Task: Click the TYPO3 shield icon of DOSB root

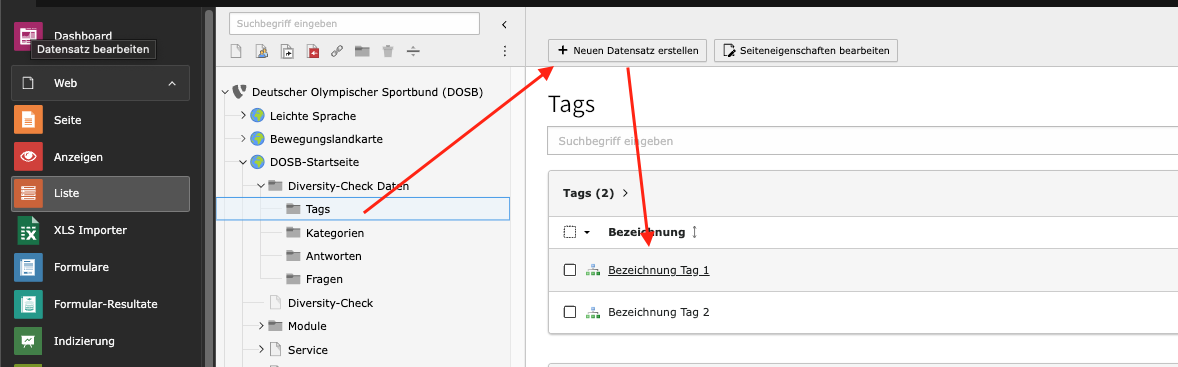Action: pos(240,92)
